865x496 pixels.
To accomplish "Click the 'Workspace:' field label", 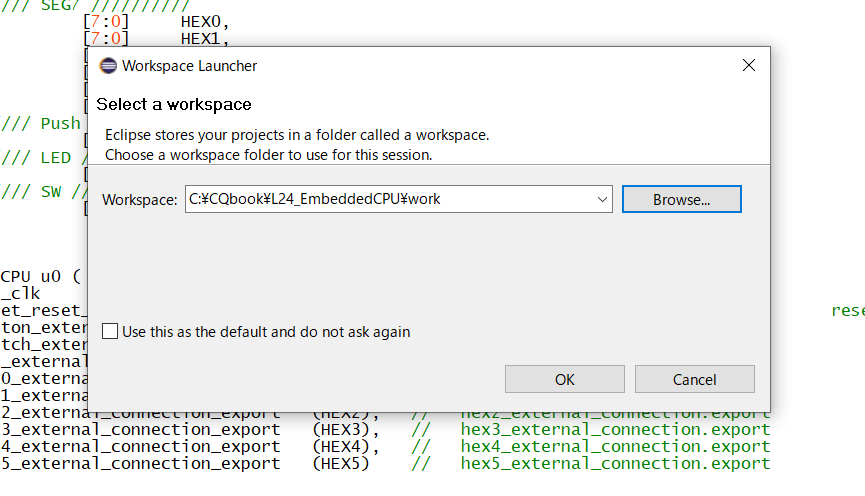I will point(140,200).
